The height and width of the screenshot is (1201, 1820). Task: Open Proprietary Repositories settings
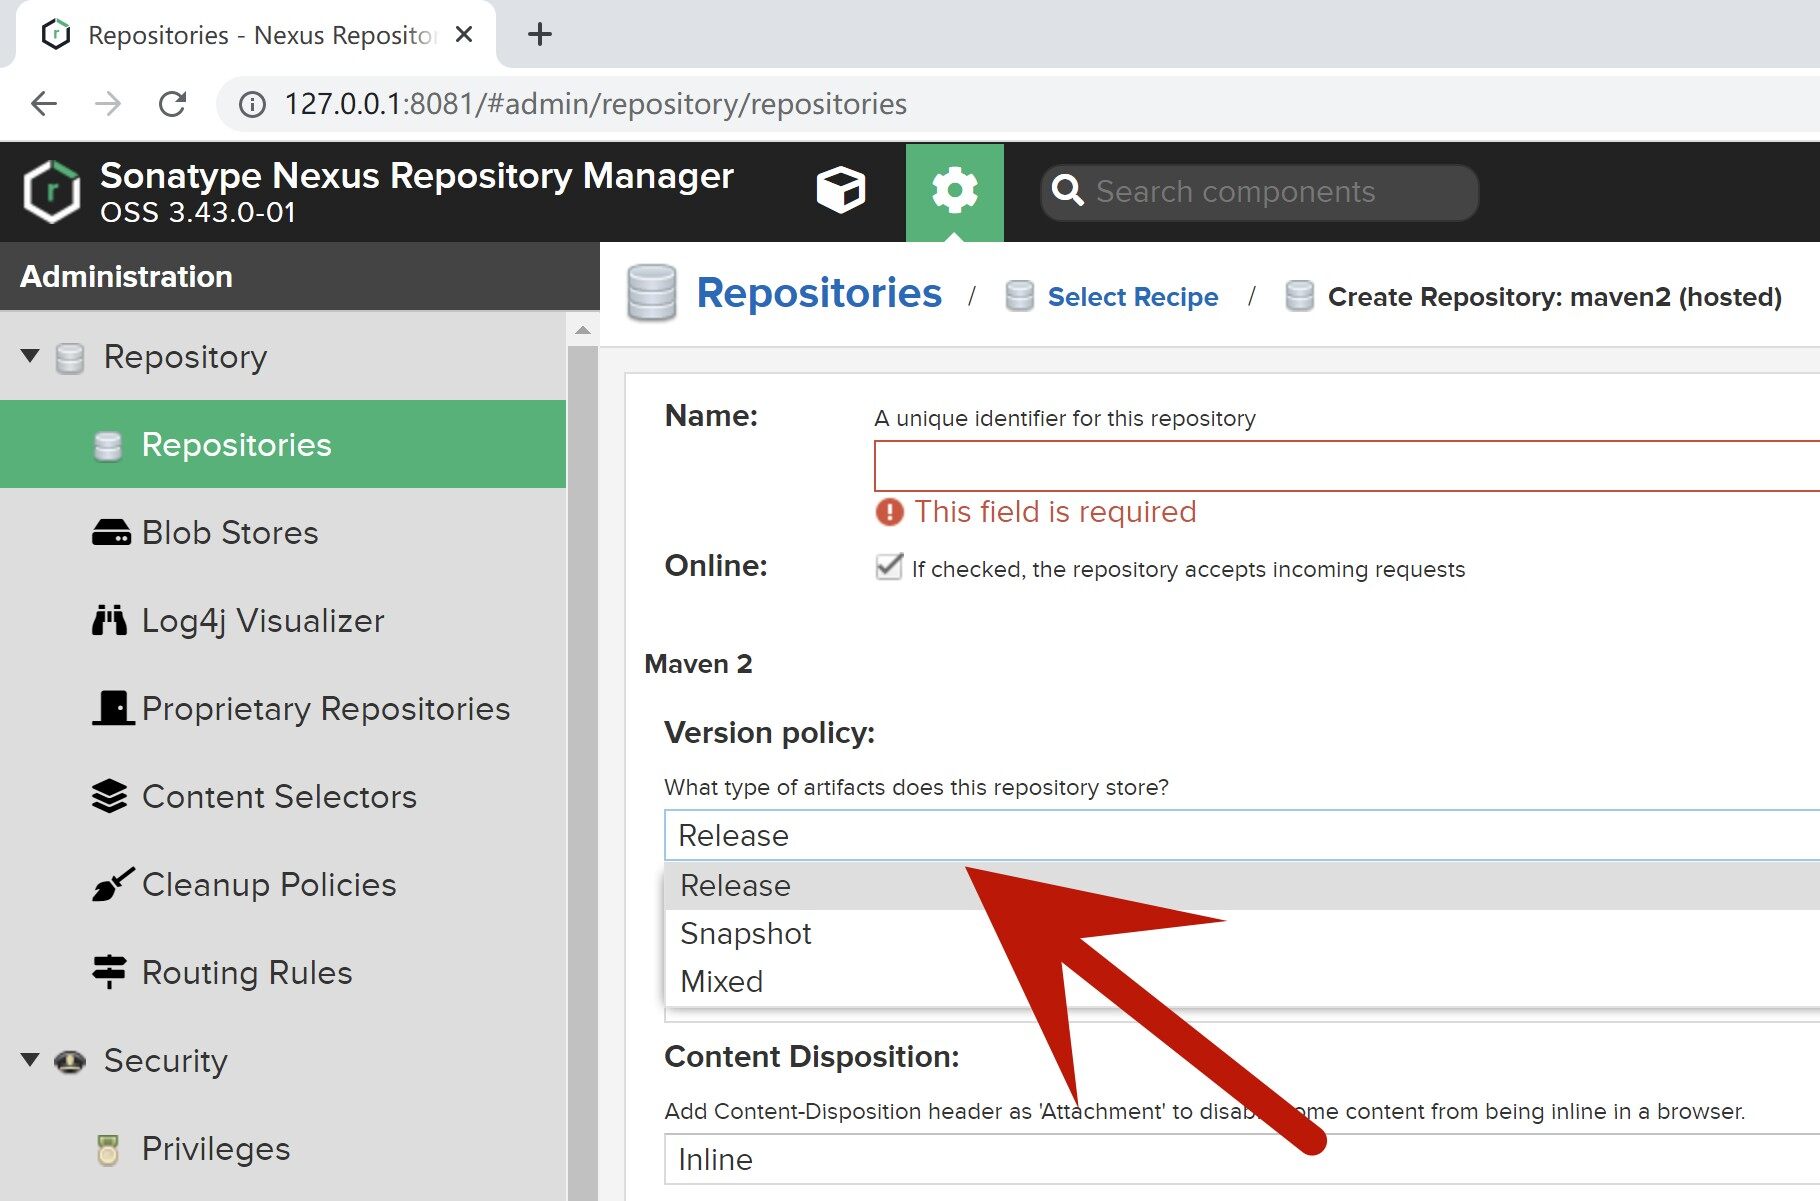click(325, 708)
